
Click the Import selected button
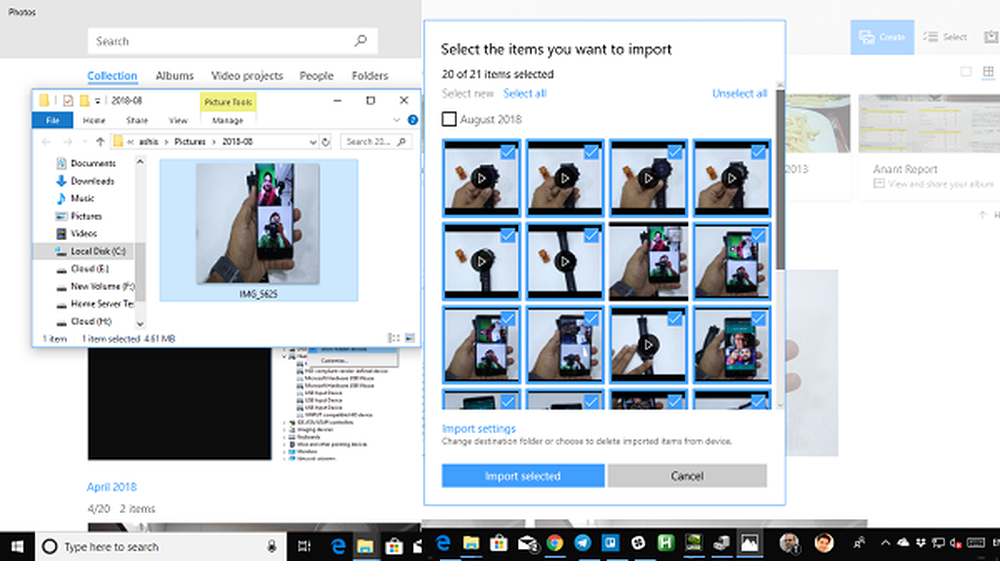(523, 476)
